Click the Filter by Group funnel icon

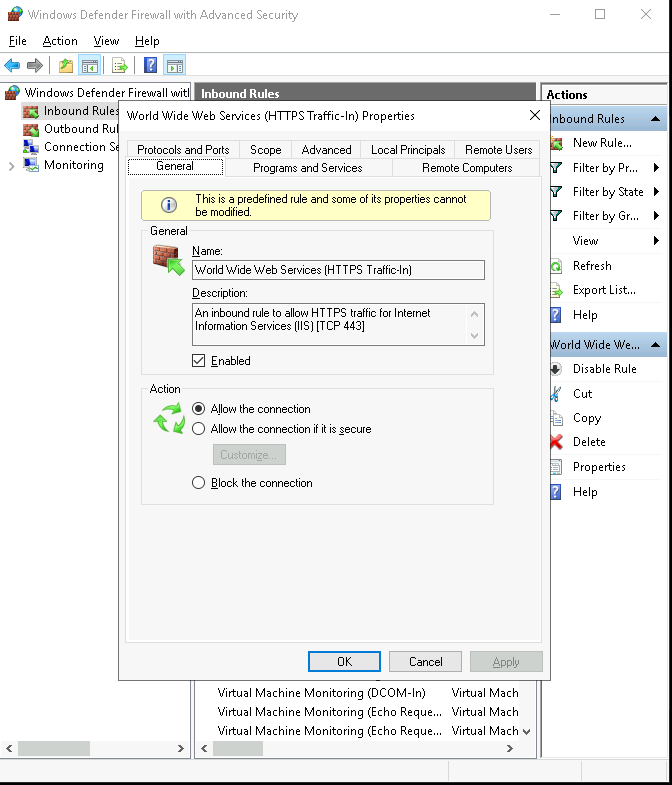point(556,216)
